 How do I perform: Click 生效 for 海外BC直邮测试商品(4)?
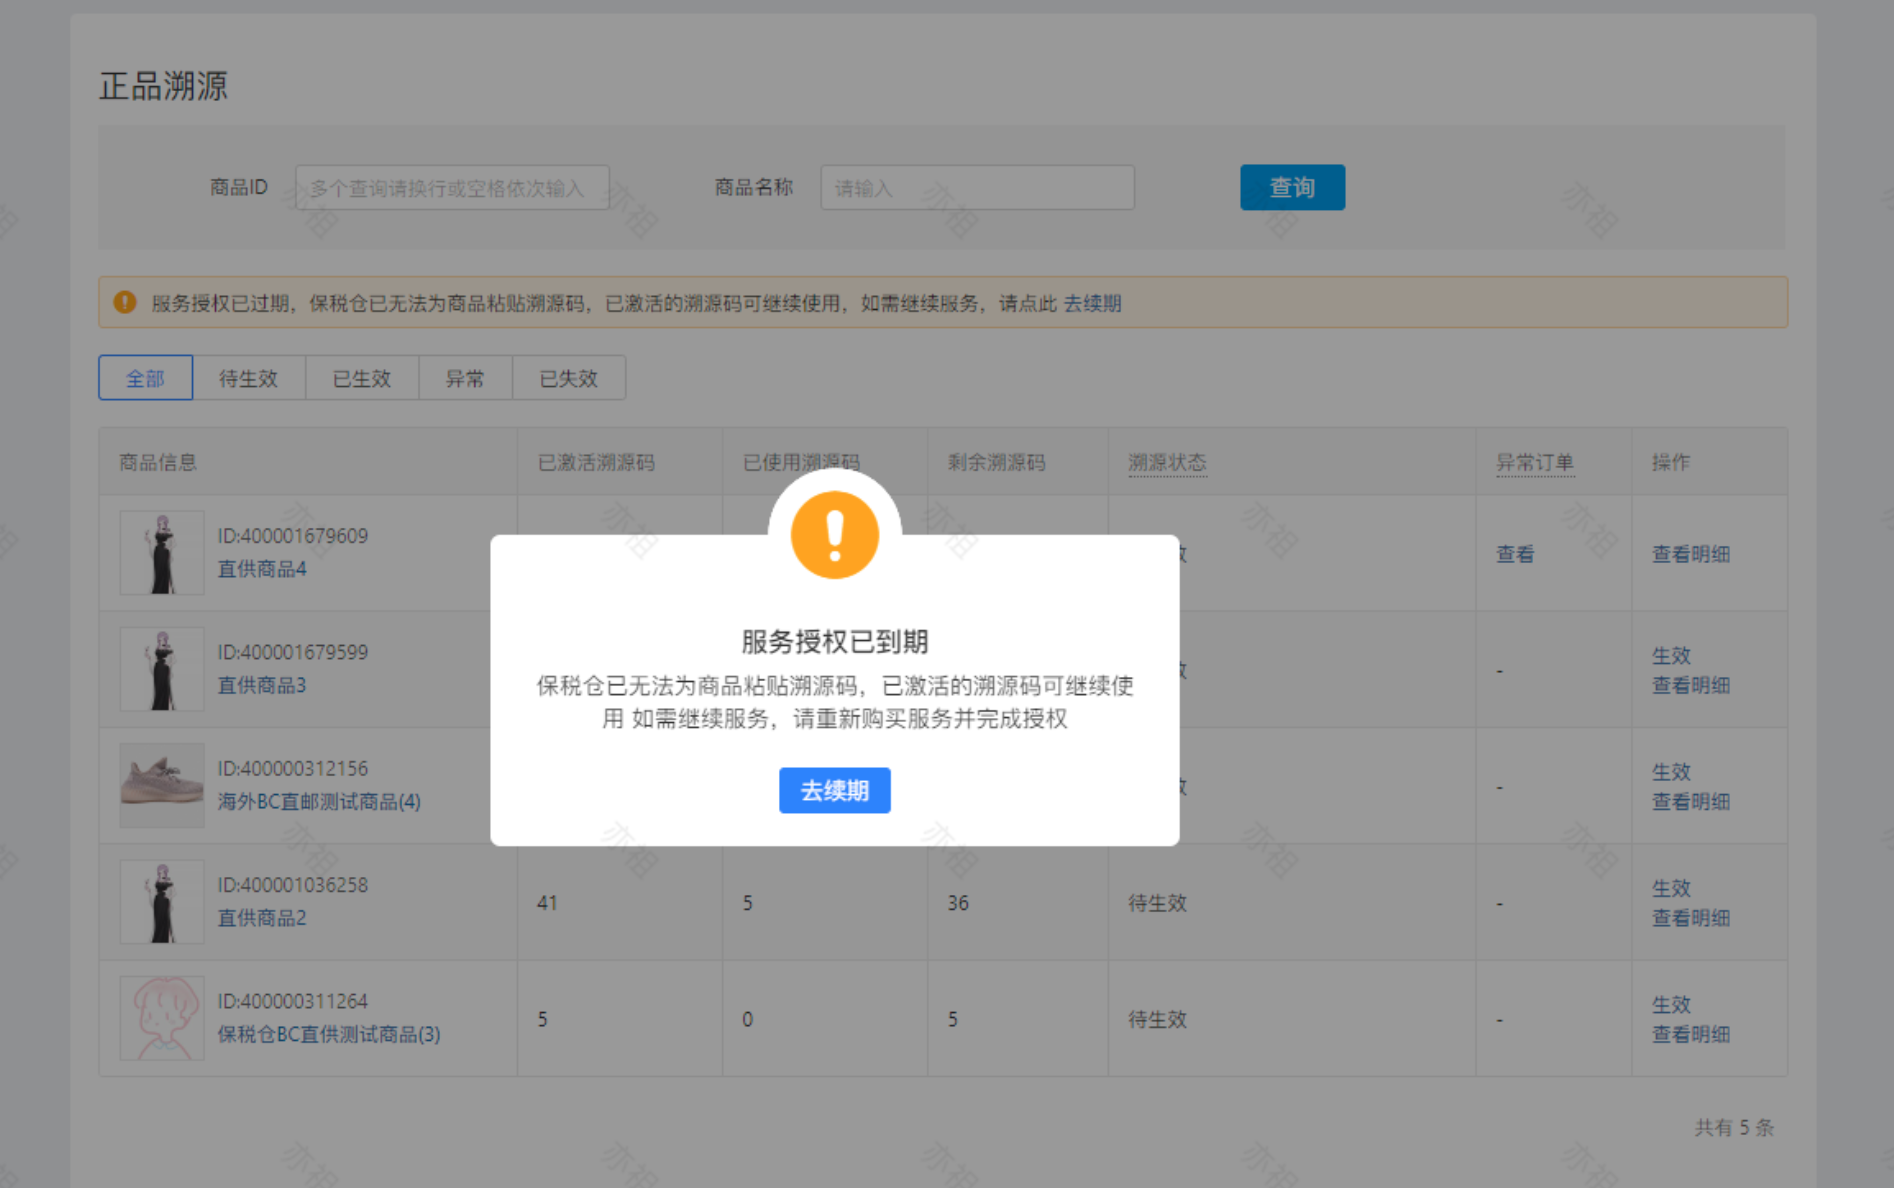coord(1671,772)
